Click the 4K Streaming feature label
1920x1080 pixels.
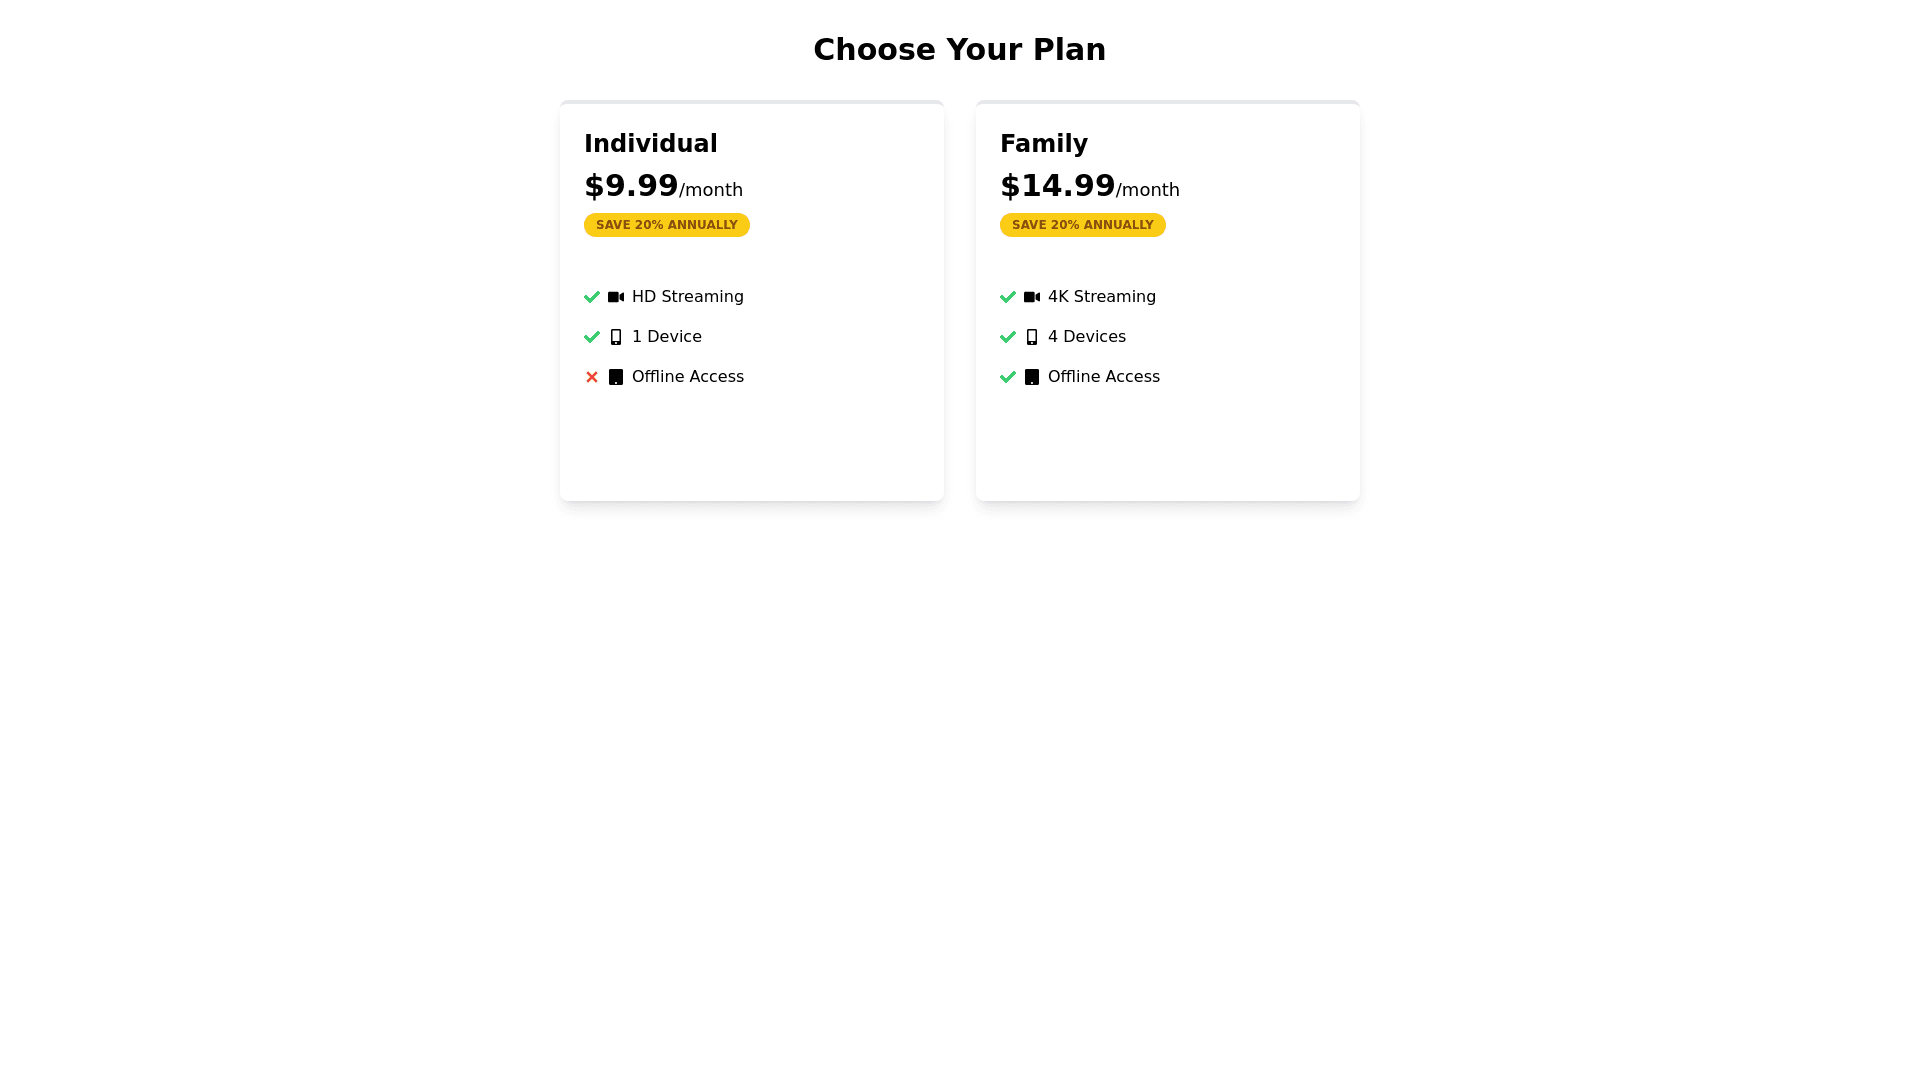click(1102, 297)
